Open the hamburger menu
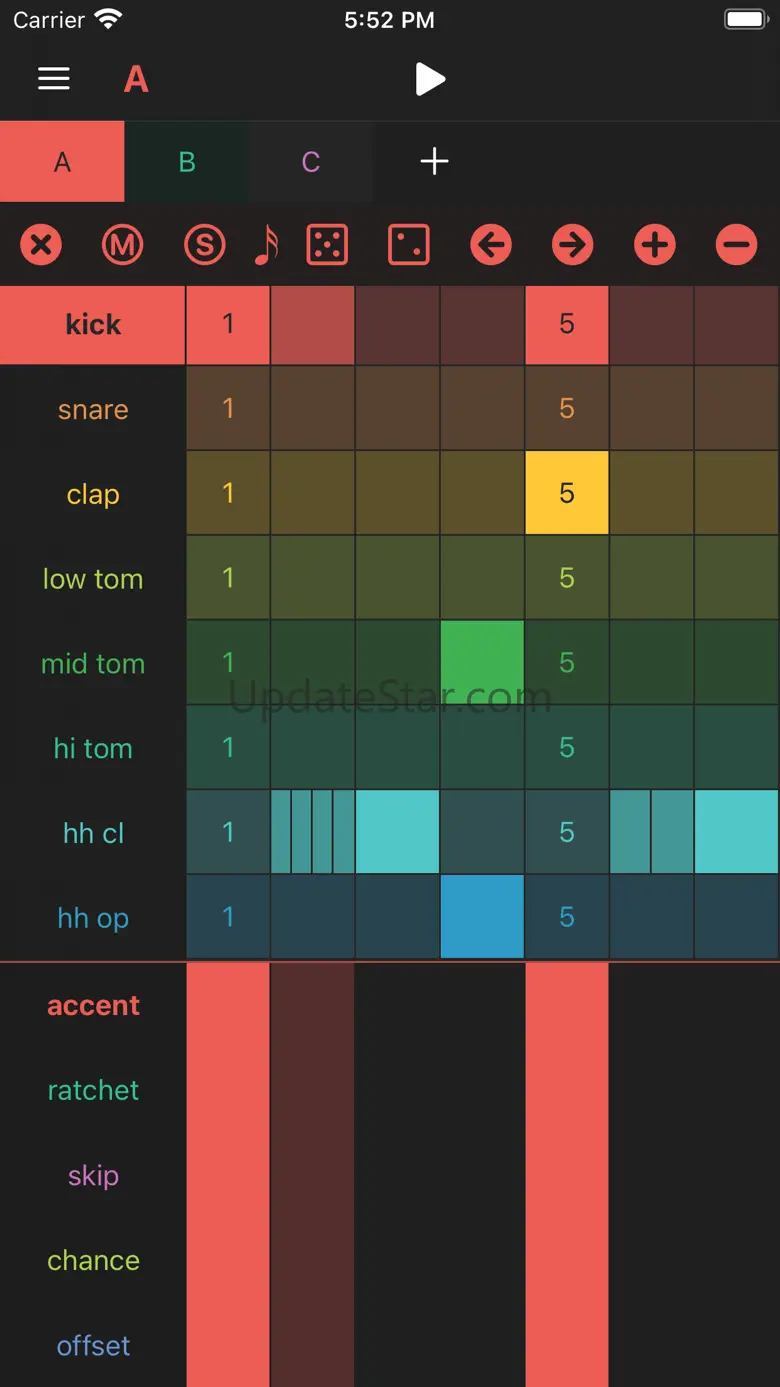780x1387 pixels. [54, 78]
